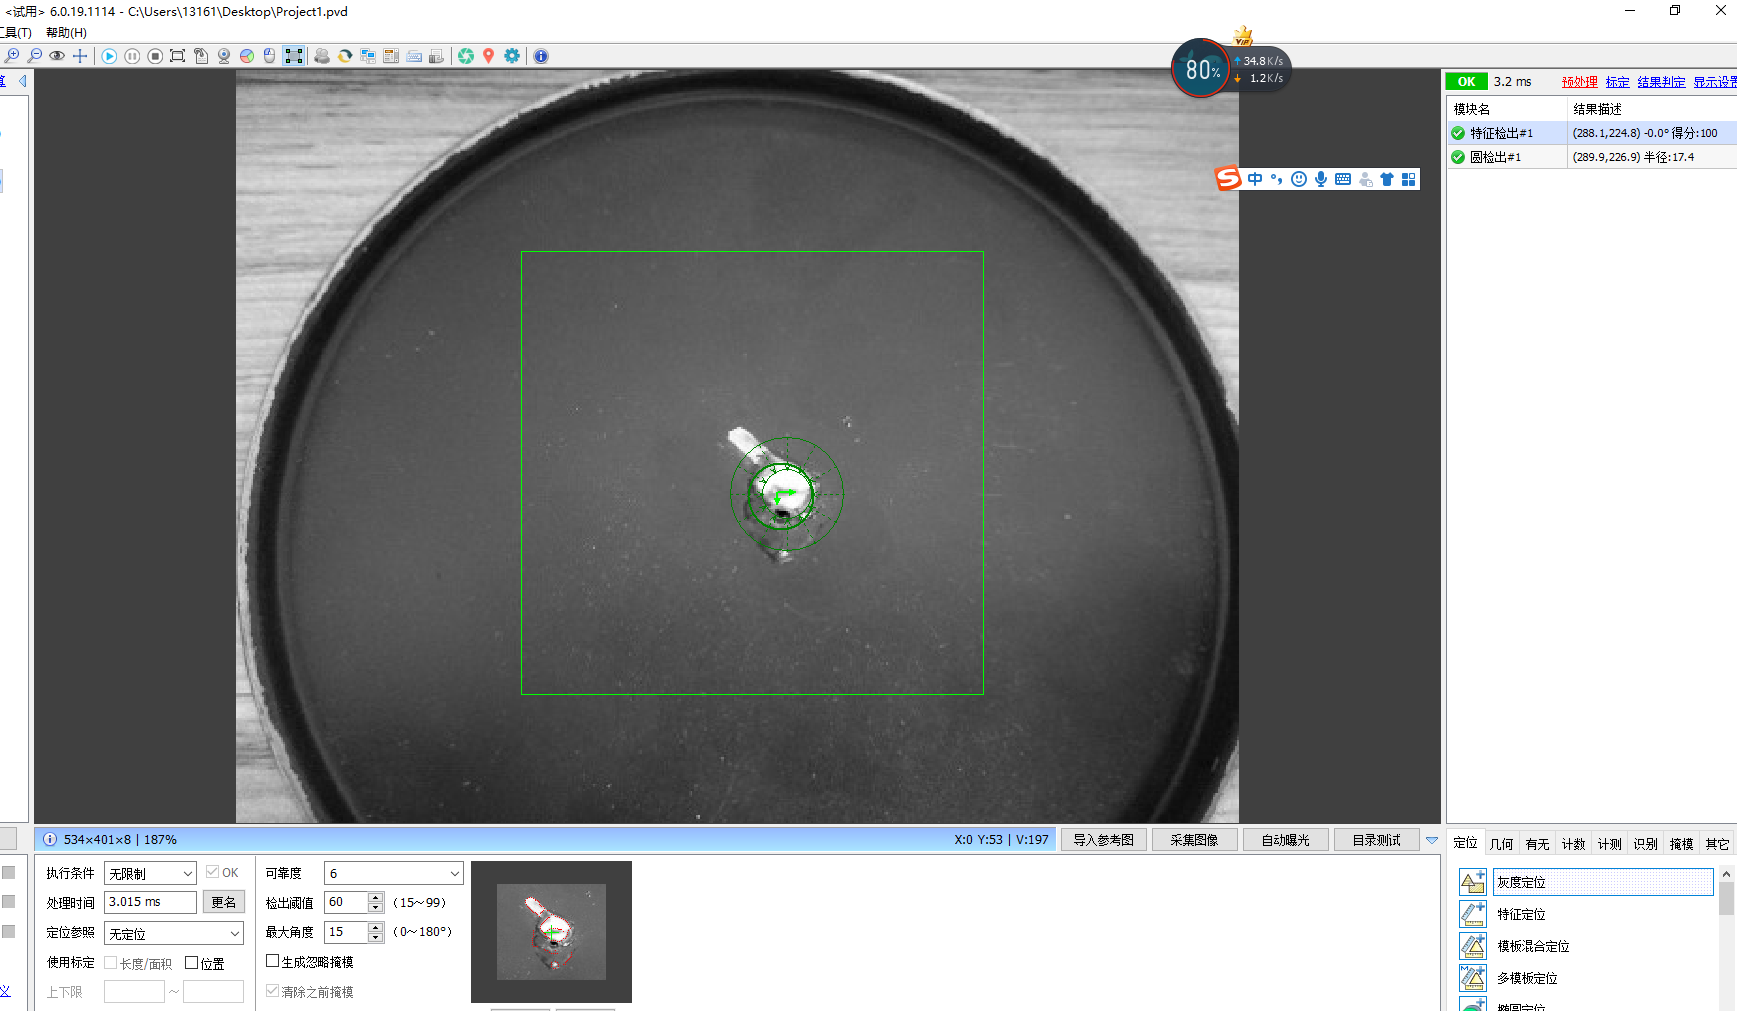Click the Sogou skin shirt icon
This screenshot has width=1737, height=1011.
tap(1387, 179)
